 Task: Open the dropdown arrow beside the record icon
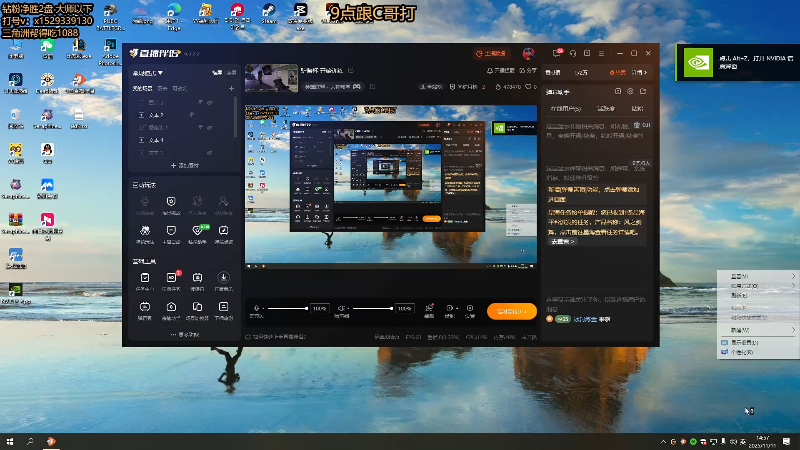[x=457, y=309]
